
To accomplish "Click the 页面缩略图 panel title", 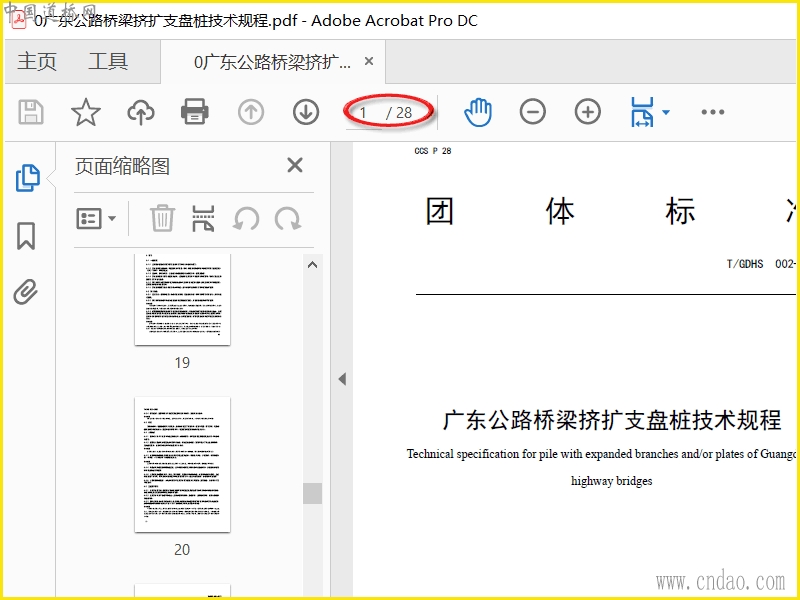I will tap(122, 166).
